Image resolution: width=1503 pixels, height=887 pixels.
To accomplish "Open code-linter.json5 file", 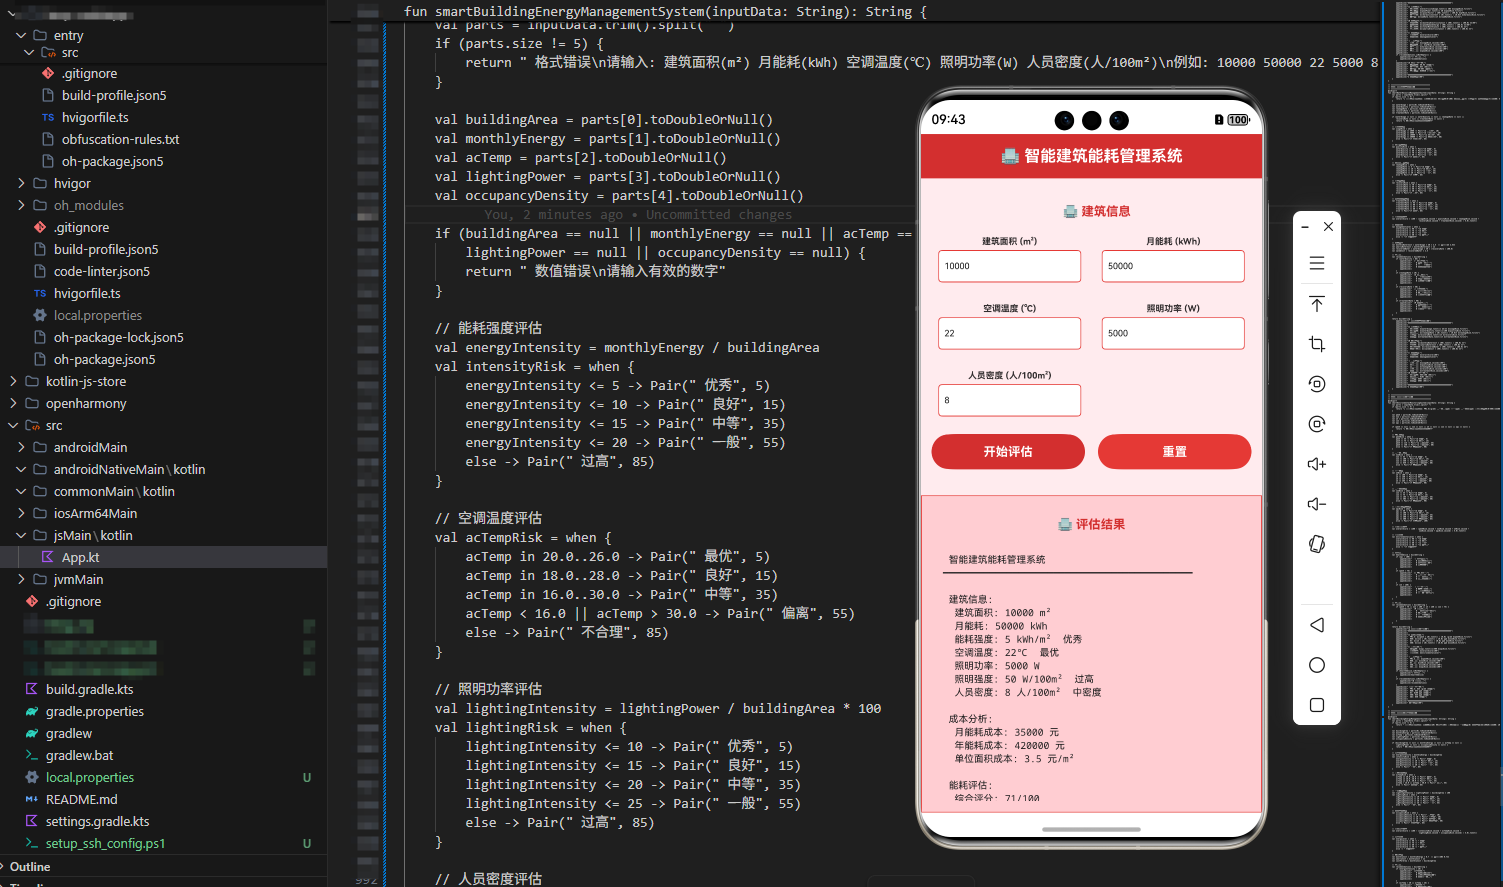I will 101,271.
